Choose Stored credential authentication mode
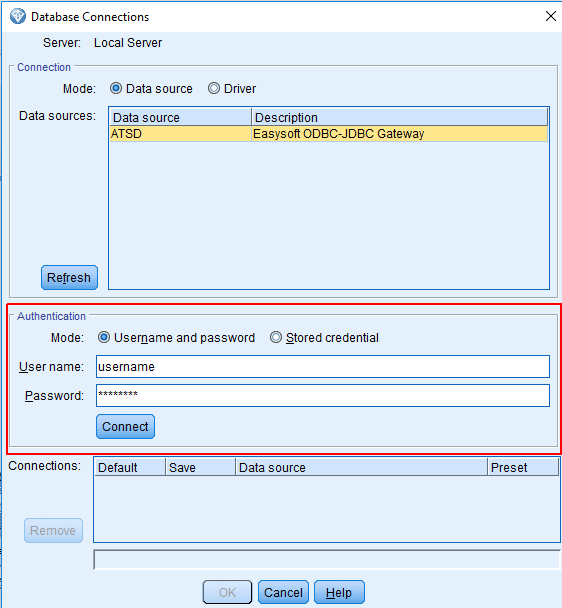 click(x=276, y=337)
